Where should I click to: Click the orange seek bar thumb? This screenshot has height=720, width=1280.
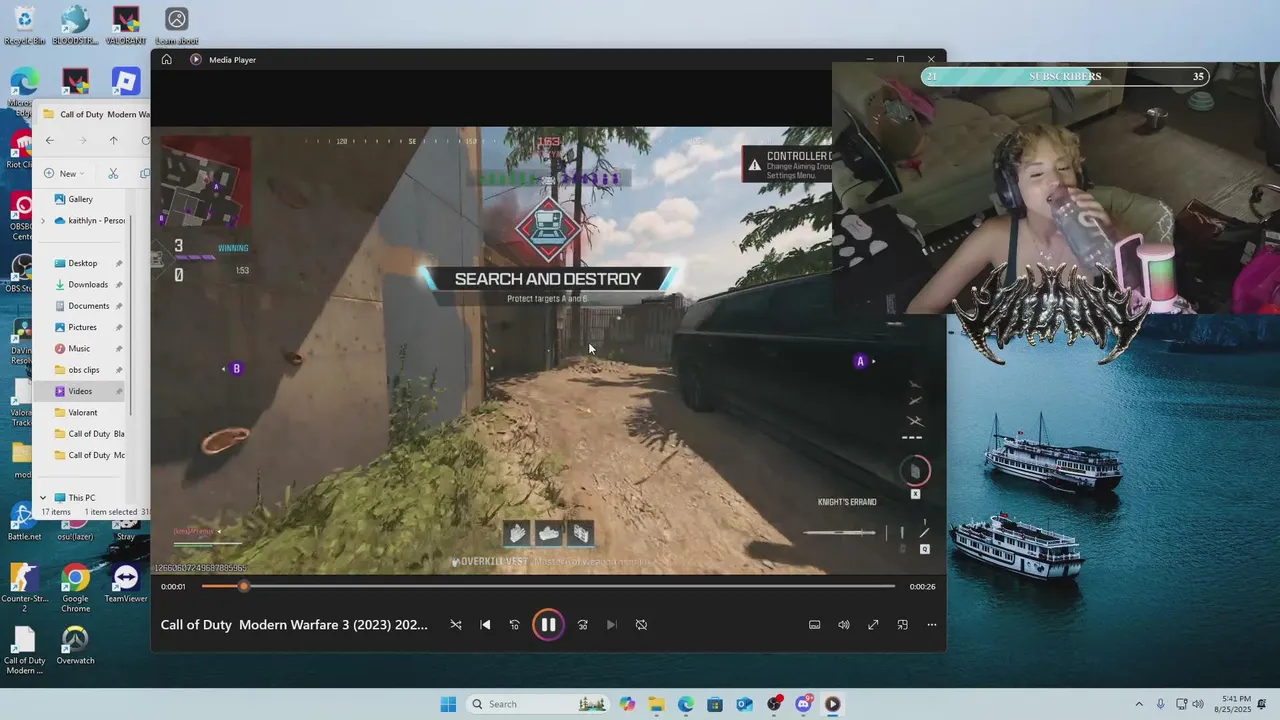[x=243, y=586]
